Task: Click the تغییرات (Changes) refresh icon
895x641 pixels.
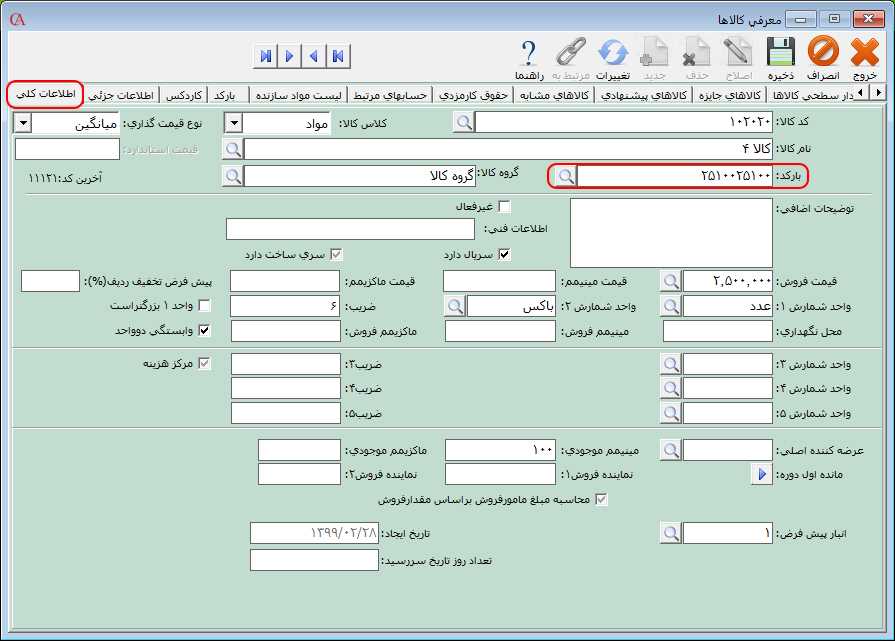Action: pos(612,50)
